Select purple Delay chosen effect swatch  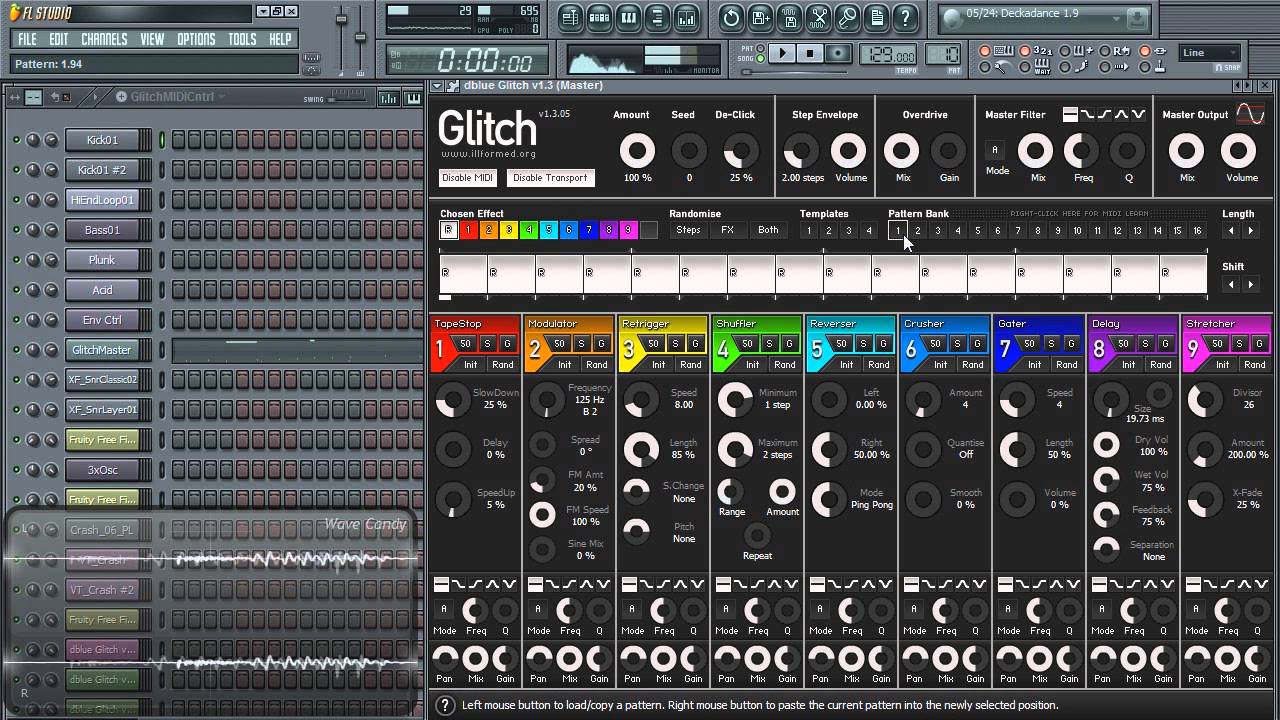(x=609, y=230)
